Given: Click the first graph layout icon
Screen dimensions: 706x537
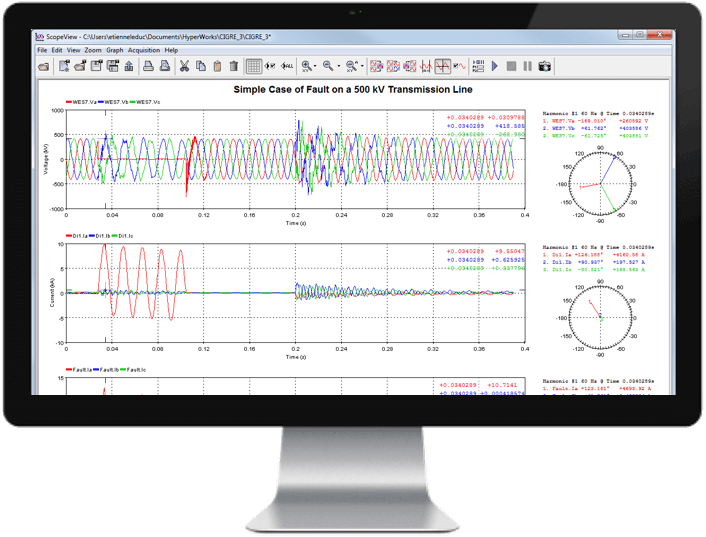Looking at the screenshot, I should 376,67.
